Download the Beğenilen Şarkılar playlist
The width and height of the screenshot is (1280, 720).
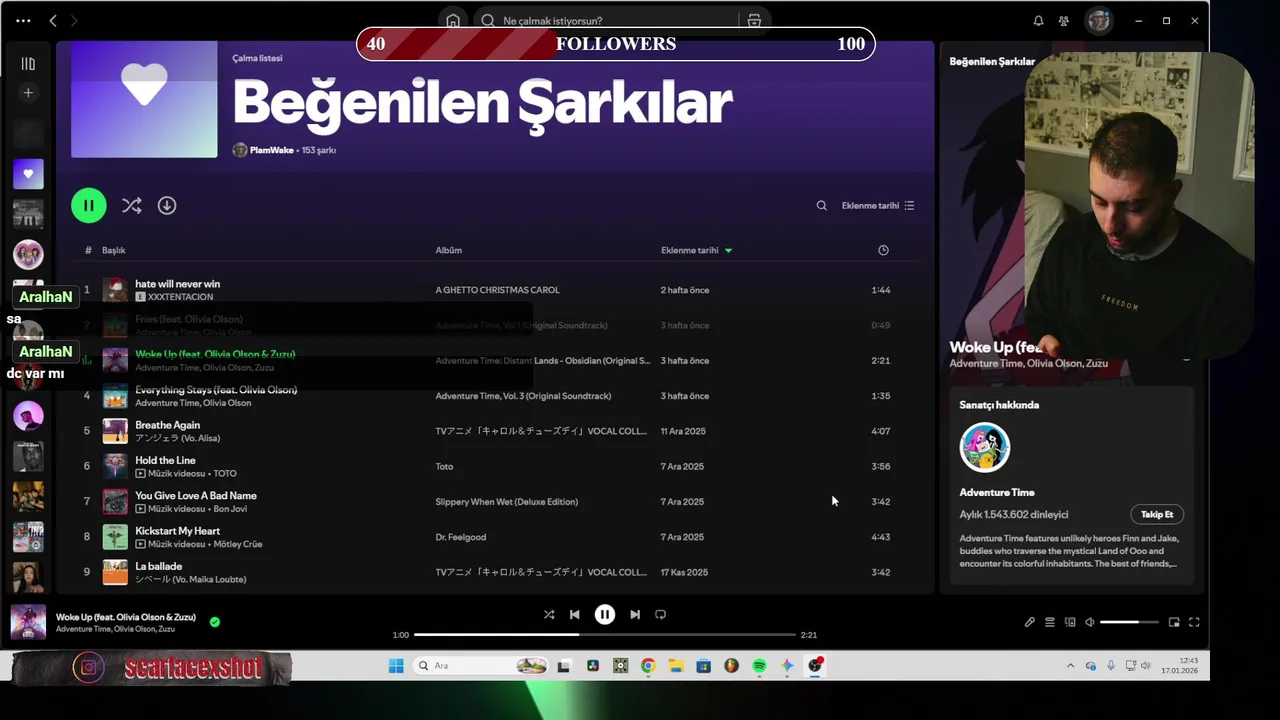click(167, 205)
